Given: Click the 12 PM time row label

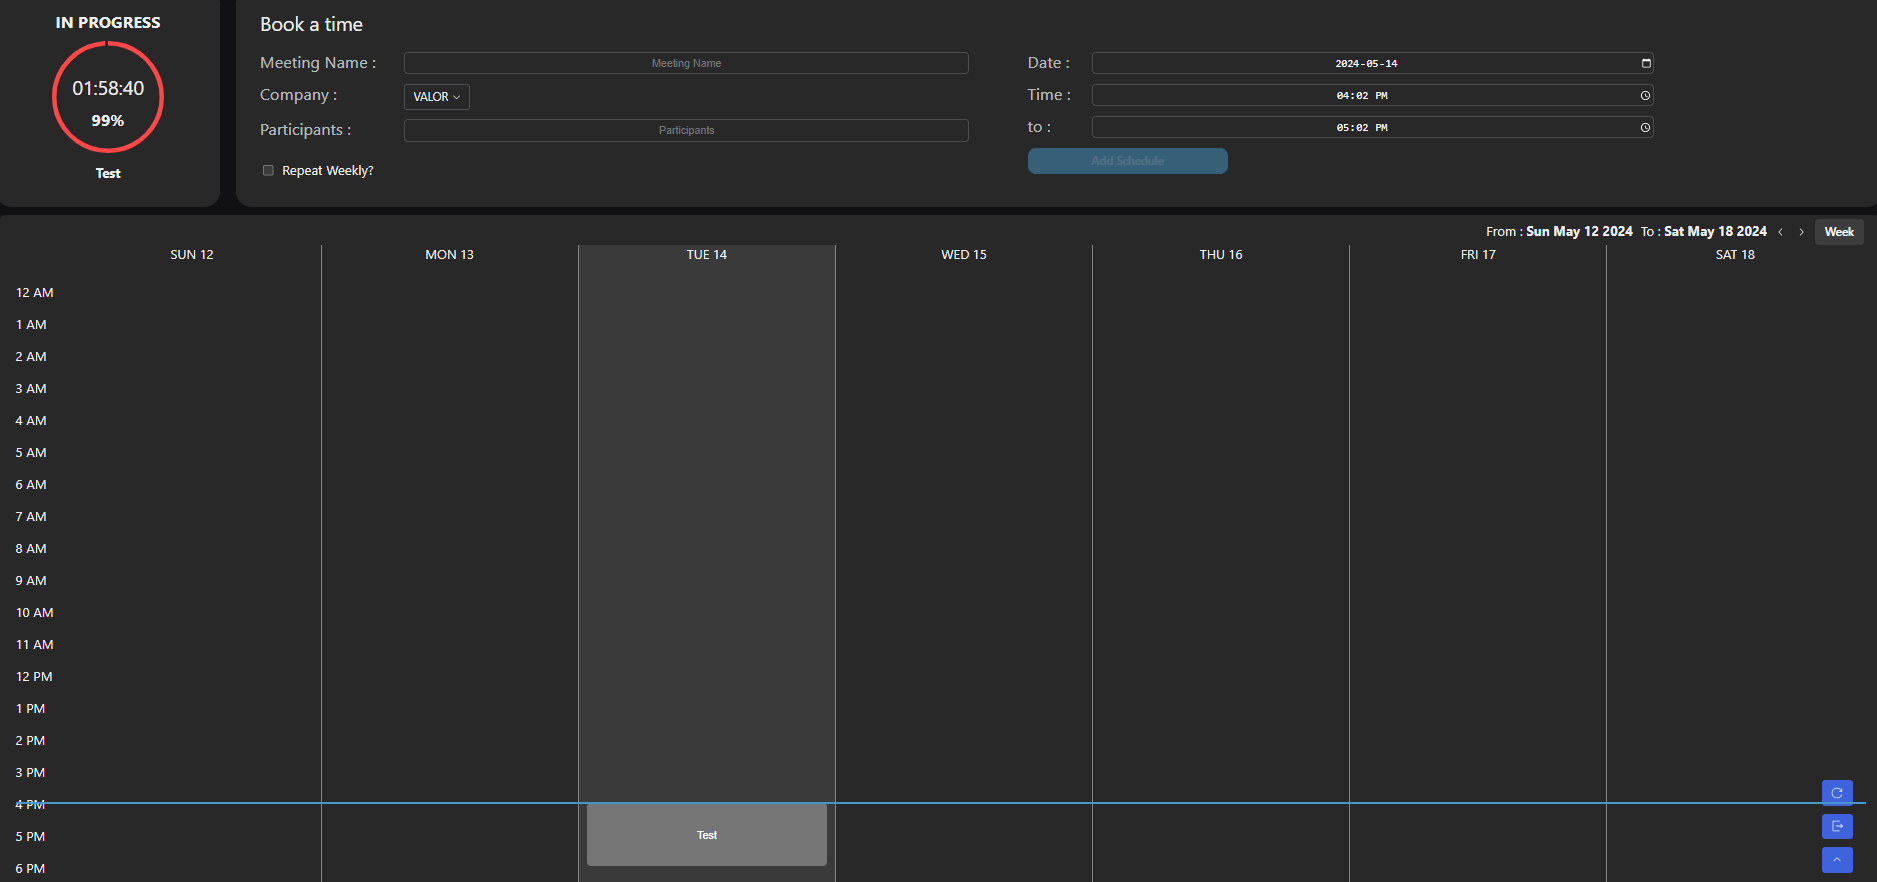Looking at the screenshot, I should [34, 677].
